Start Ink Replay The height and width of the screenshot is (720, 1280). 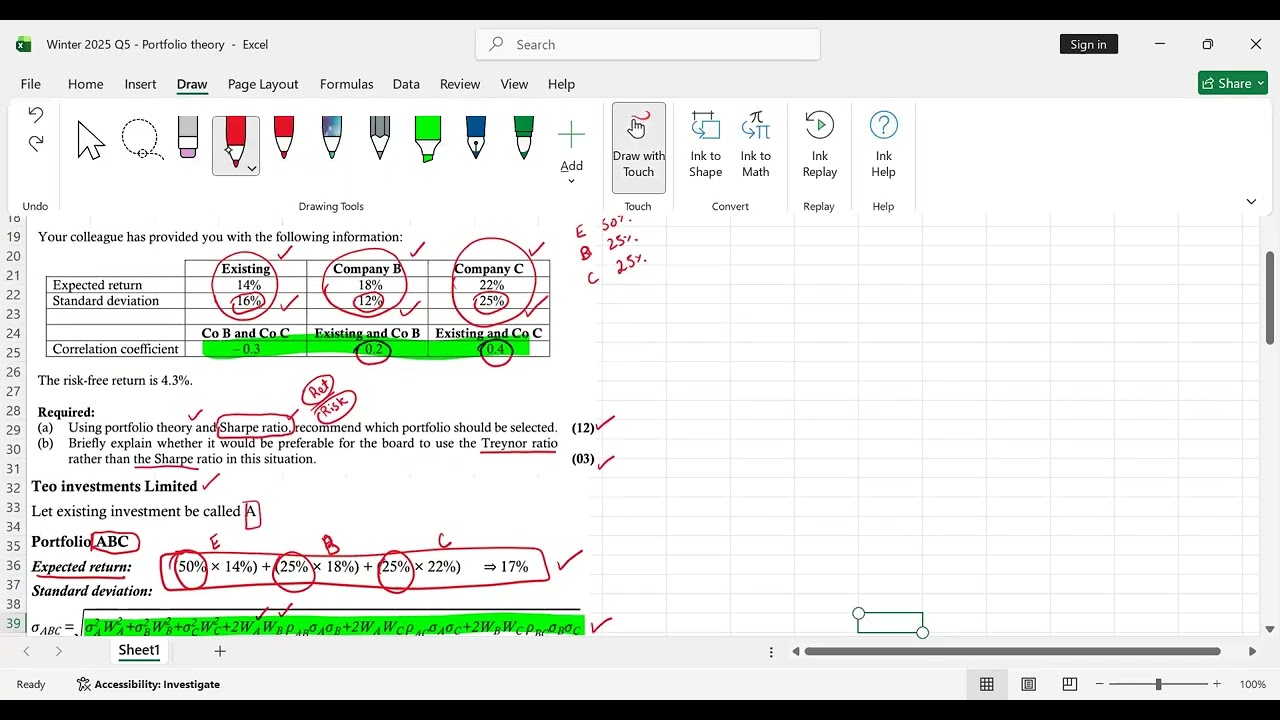(x=819, y=146)
